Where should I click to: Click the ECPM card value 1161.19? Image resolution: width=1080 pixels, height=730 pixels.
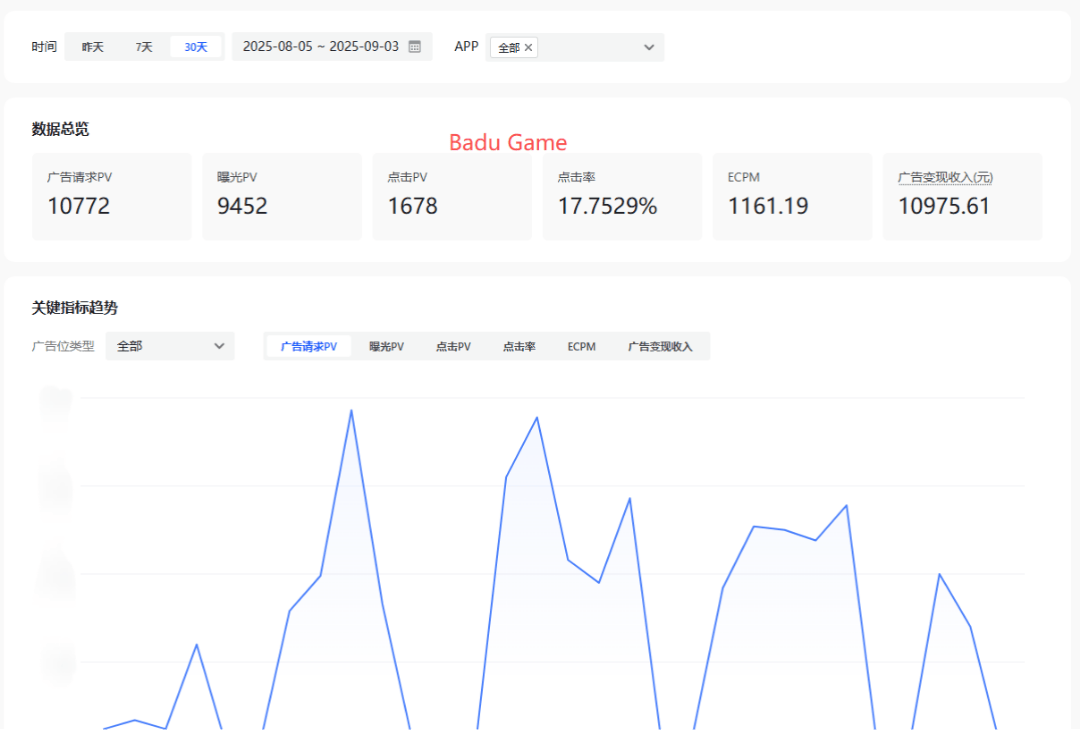point(768,206)
